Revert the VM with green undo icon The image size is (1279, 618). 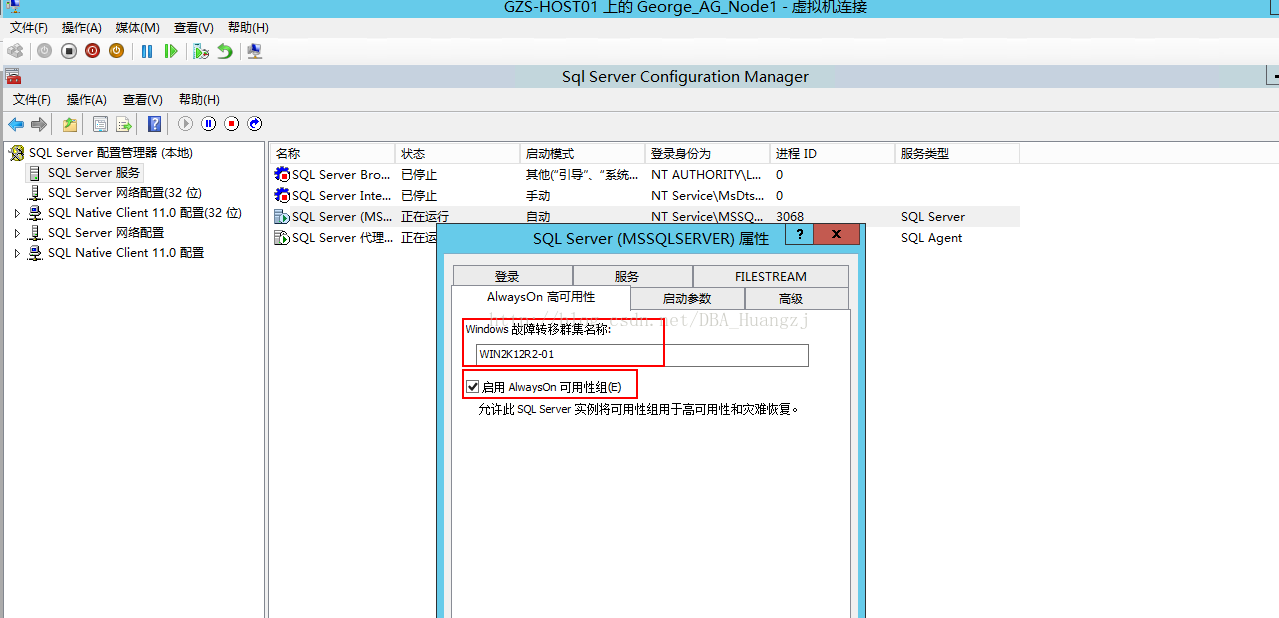pos(225,51)
